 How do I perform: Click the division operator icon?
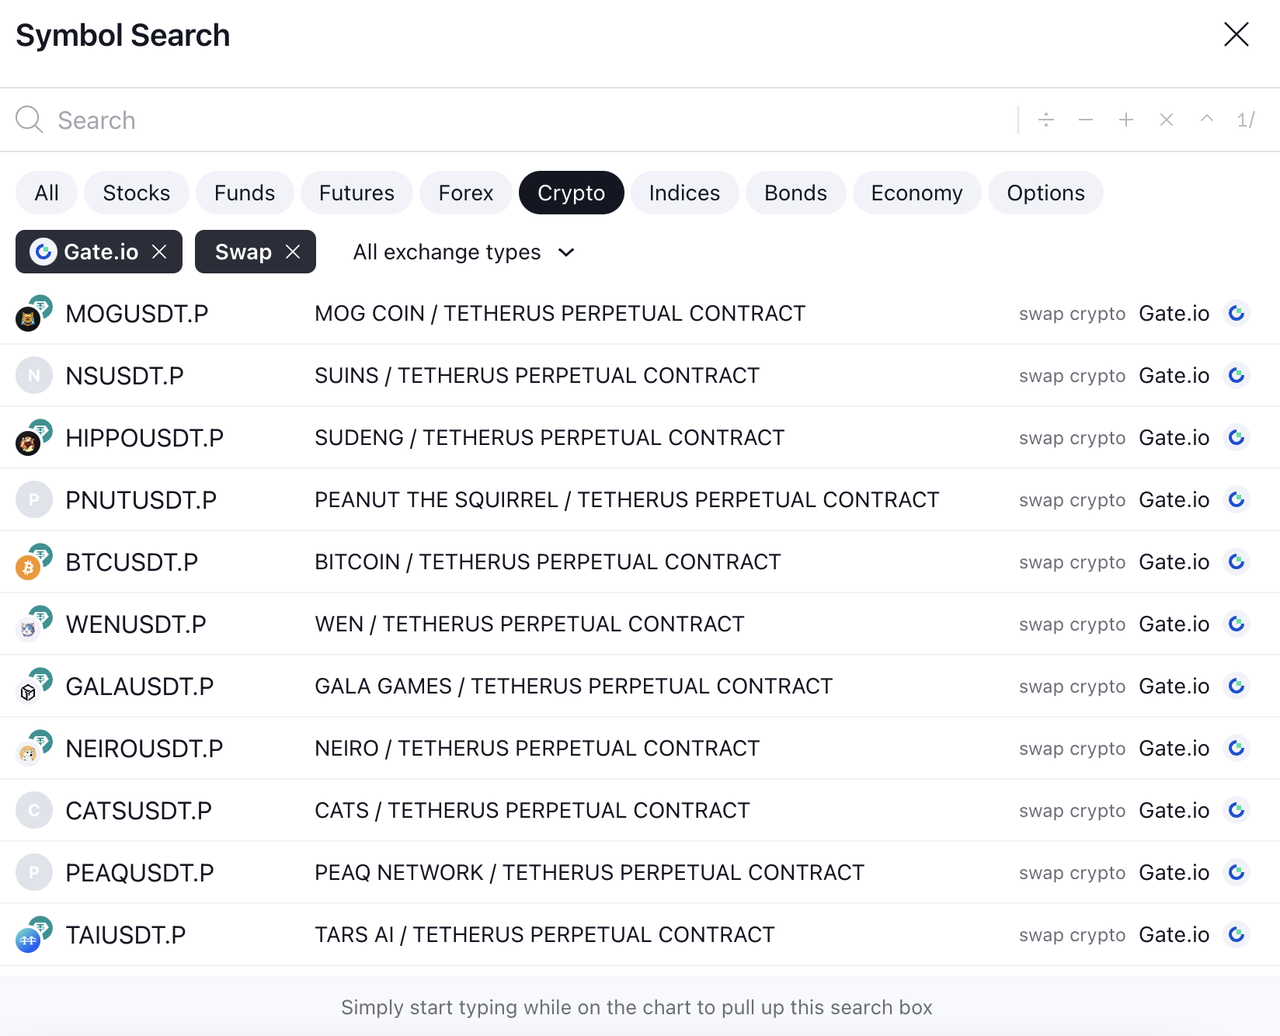pos(1046,120)
